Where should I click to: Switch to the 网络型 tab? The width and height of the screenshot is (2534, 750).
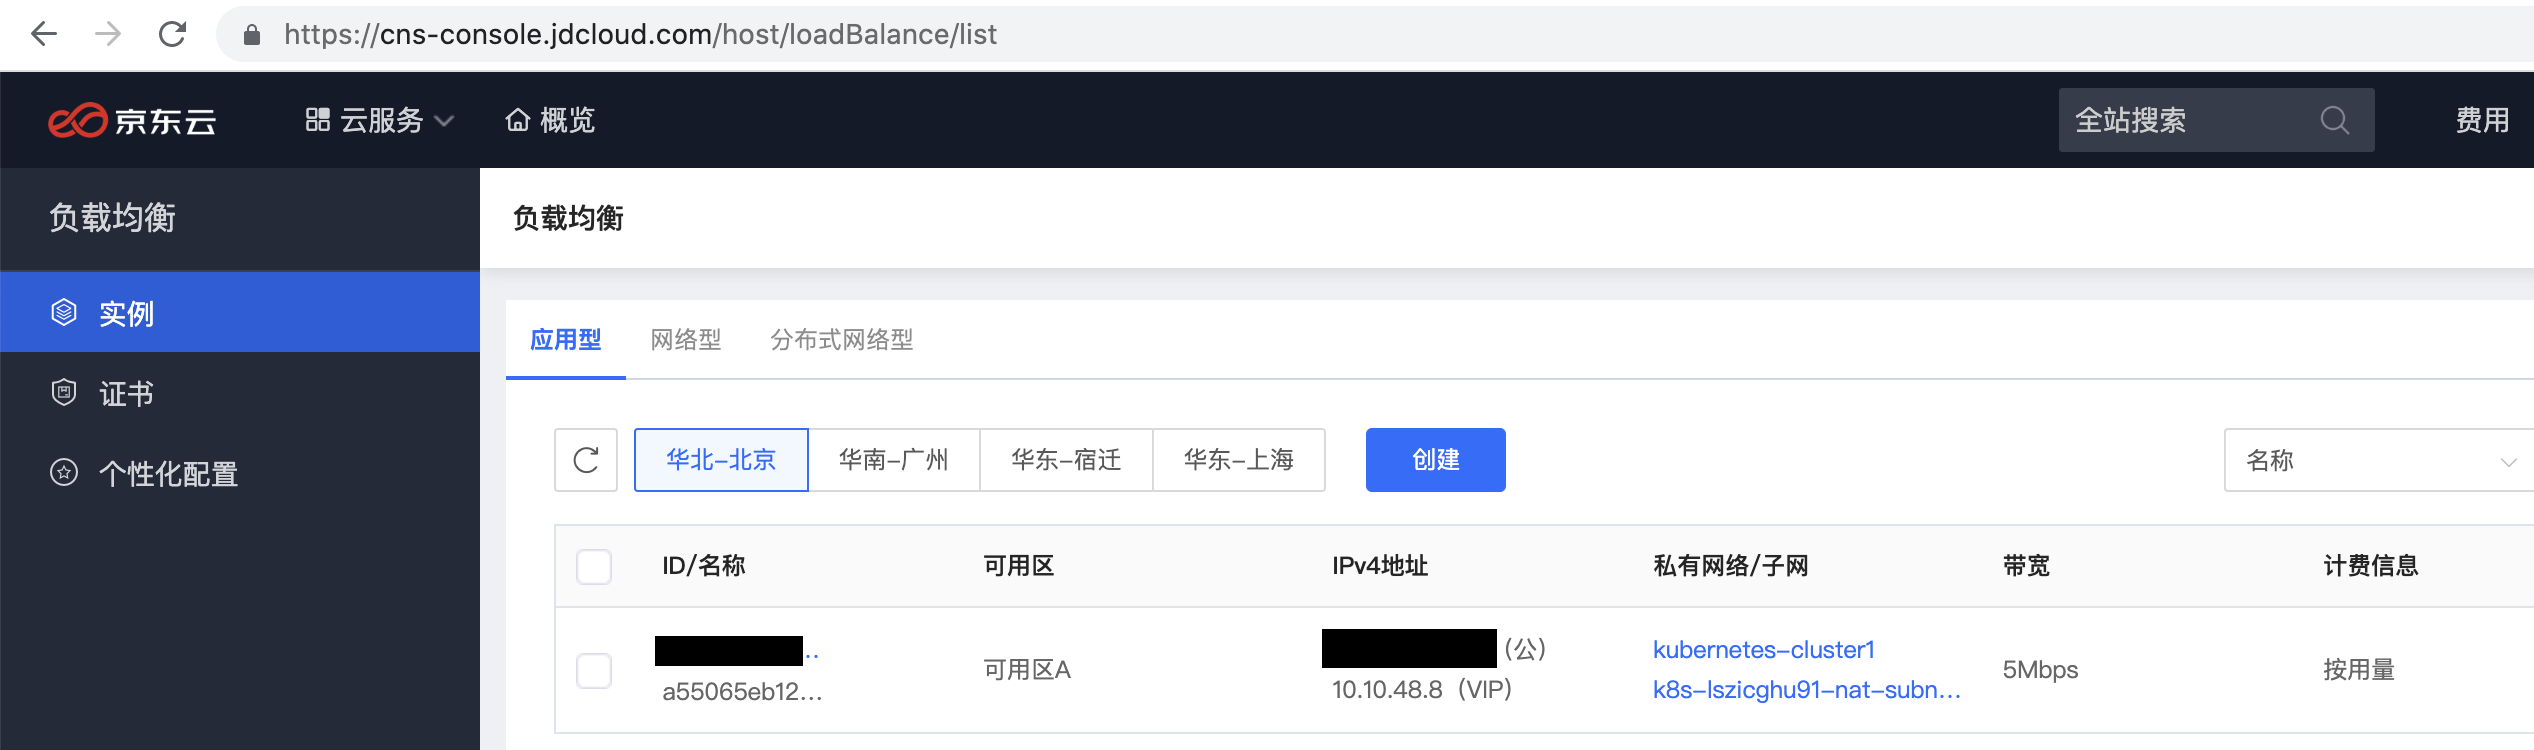tap(686, 340)
